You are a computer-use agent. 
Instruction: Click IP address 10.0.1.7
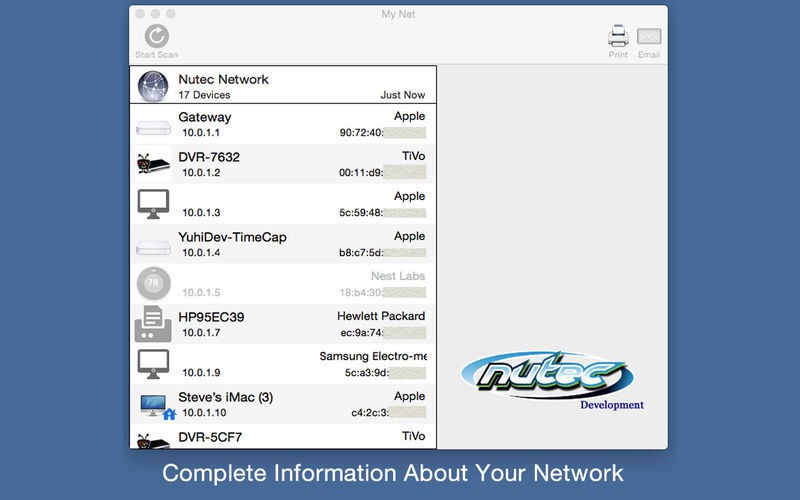[201, 333]
